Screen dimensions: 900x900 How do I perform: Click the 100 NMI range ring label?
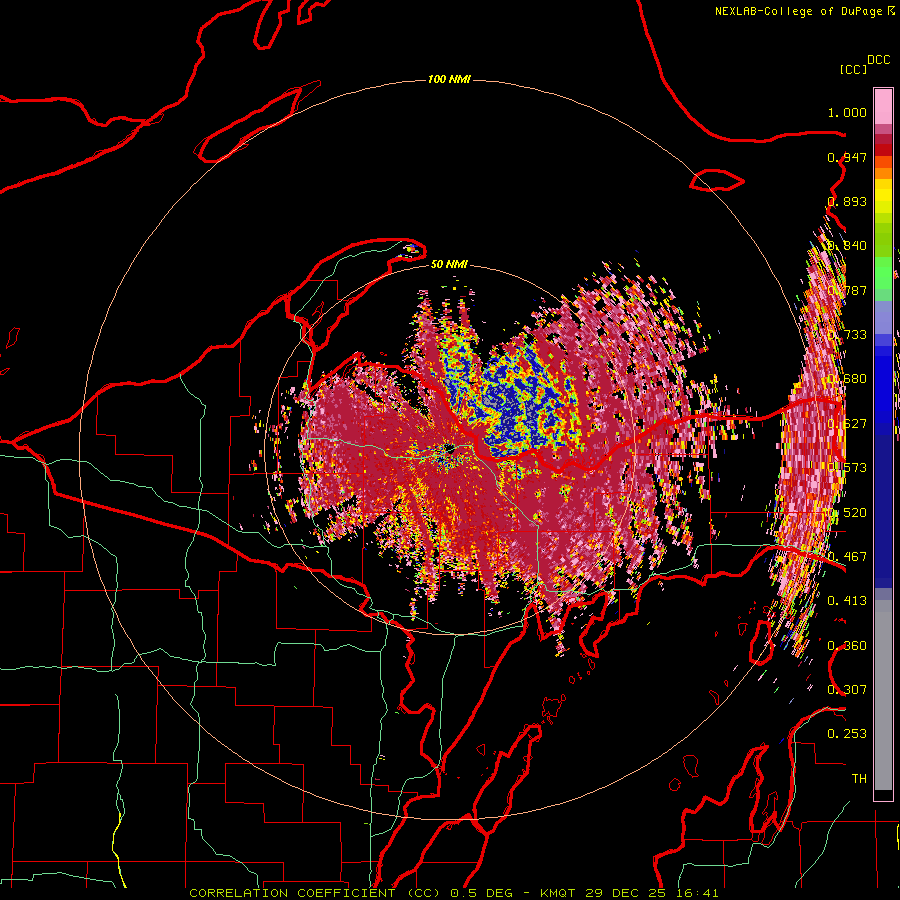click(x=449, y=79)
